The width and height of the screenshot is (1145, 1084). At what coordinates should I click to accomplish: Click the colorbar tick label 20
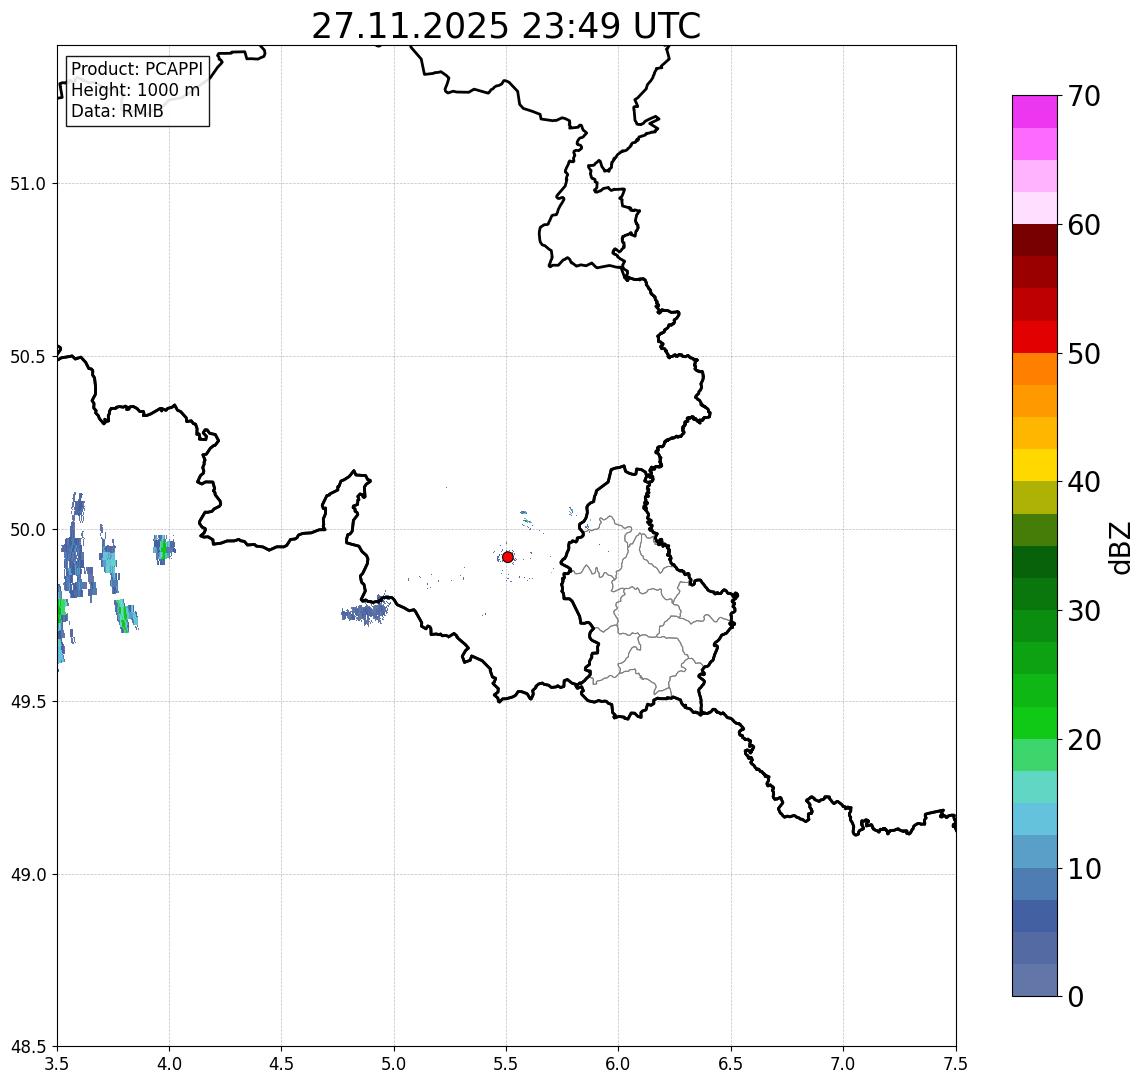[1084, 740]
